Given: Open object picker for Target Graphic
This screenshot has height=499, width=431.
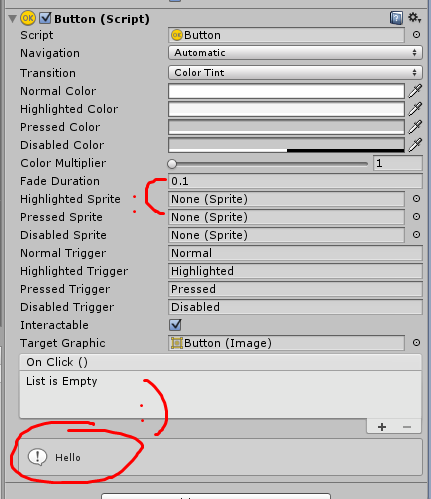Looking at the screenshot, I should 416,343.
